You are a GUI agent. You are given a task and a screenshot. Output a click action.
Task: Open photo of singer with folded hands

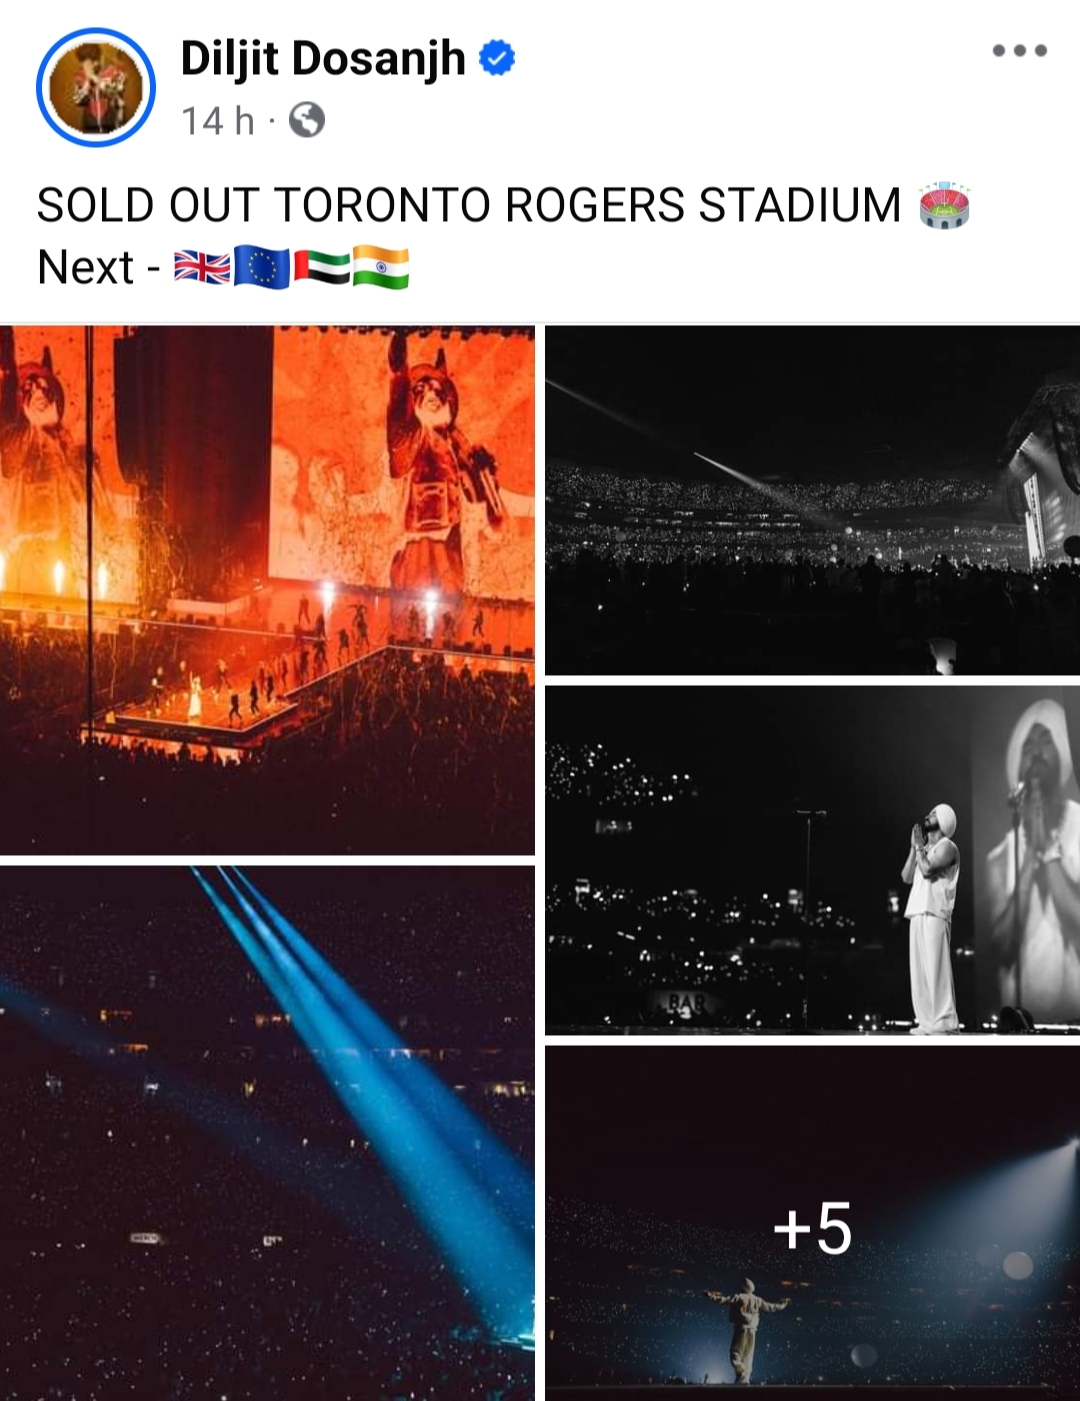coord(812,860)
